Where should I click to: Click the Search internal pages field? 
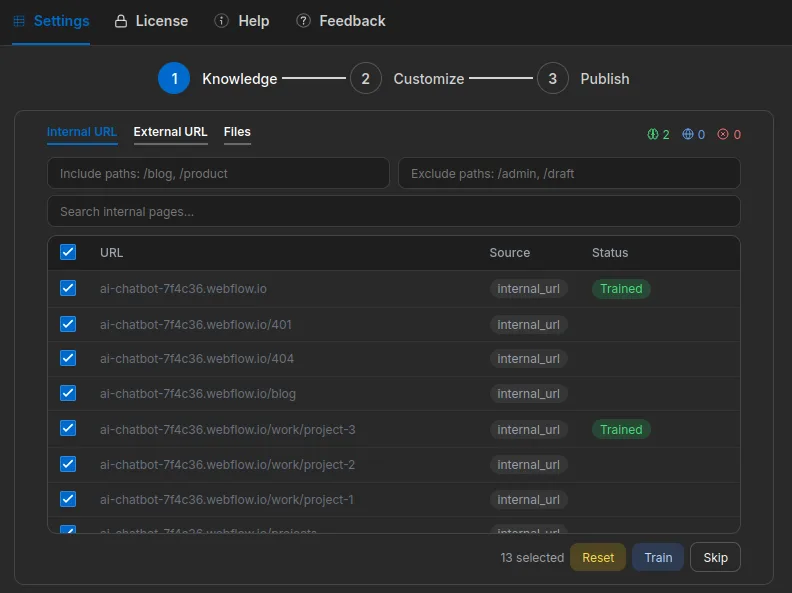(394, 211)
